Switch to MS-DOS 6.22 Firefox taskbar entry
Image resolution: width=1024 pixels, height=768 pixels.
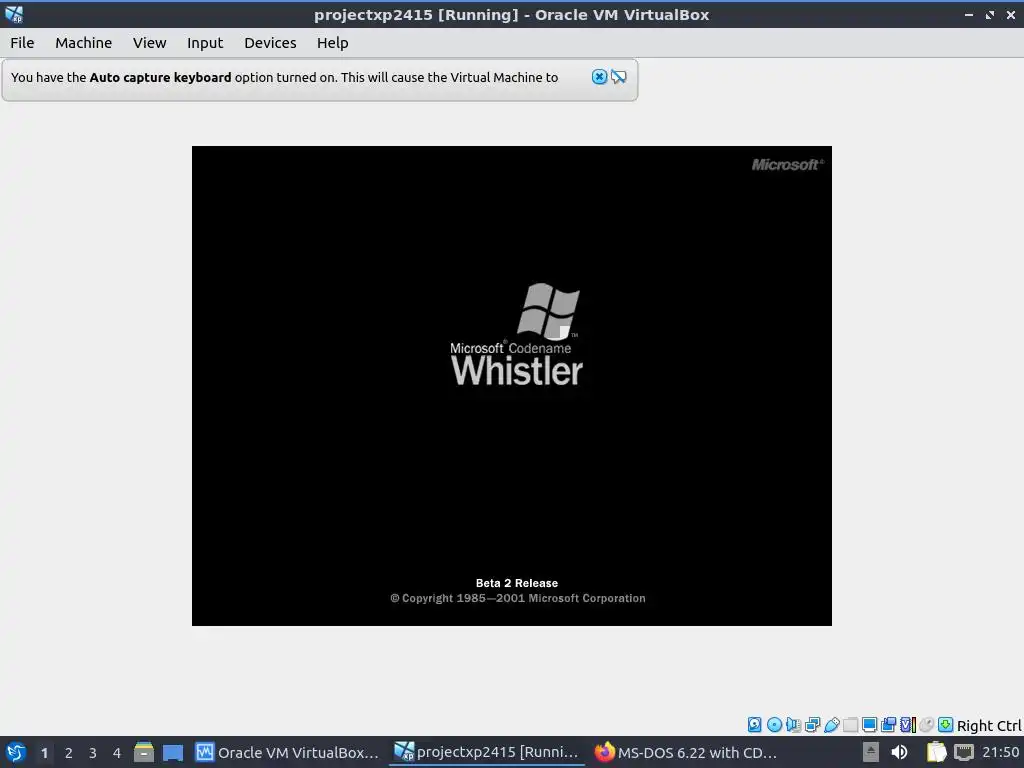pyautogui.click(x=686, y=752)
